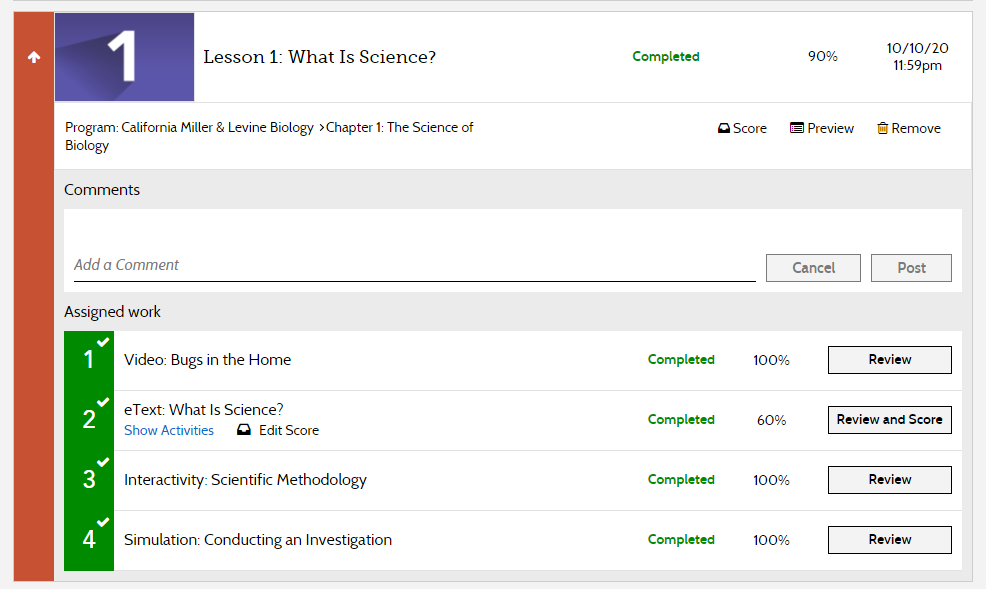The image size is (986, 589).
Task: Review the Bugs in the Home video
Action: (889, 360)
